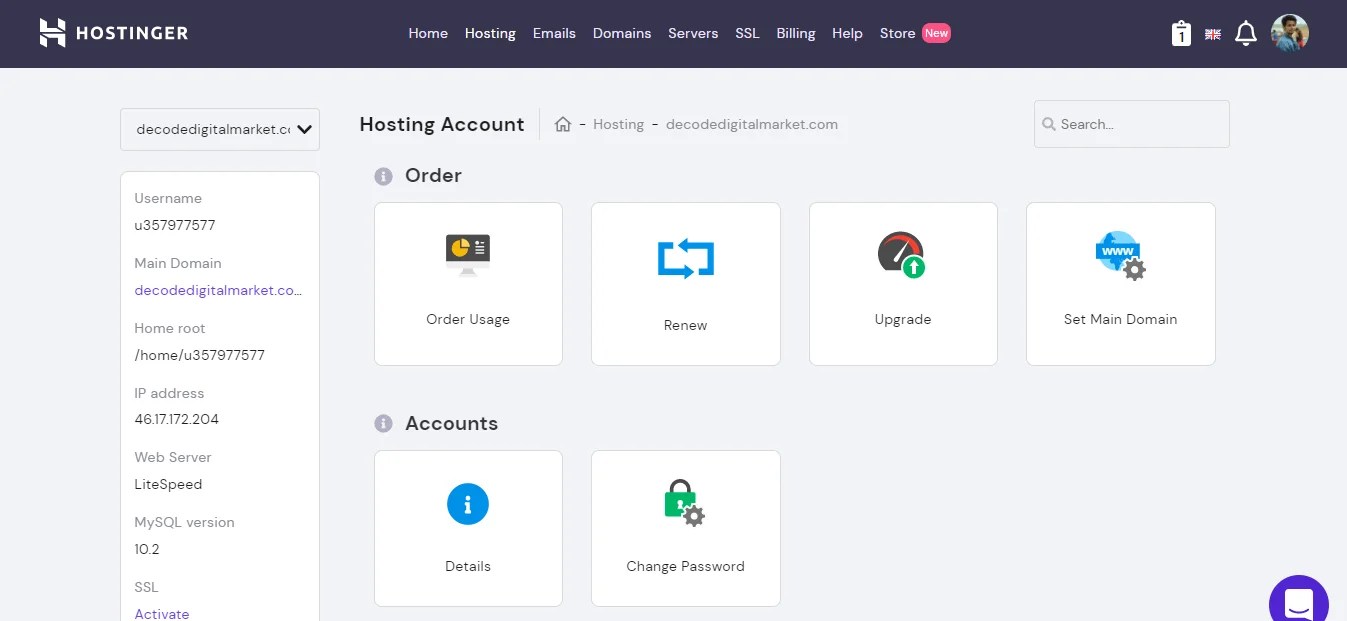Click the Renew arrows icon
Viewport: 1347px width, 621px height.
(686, 259)
